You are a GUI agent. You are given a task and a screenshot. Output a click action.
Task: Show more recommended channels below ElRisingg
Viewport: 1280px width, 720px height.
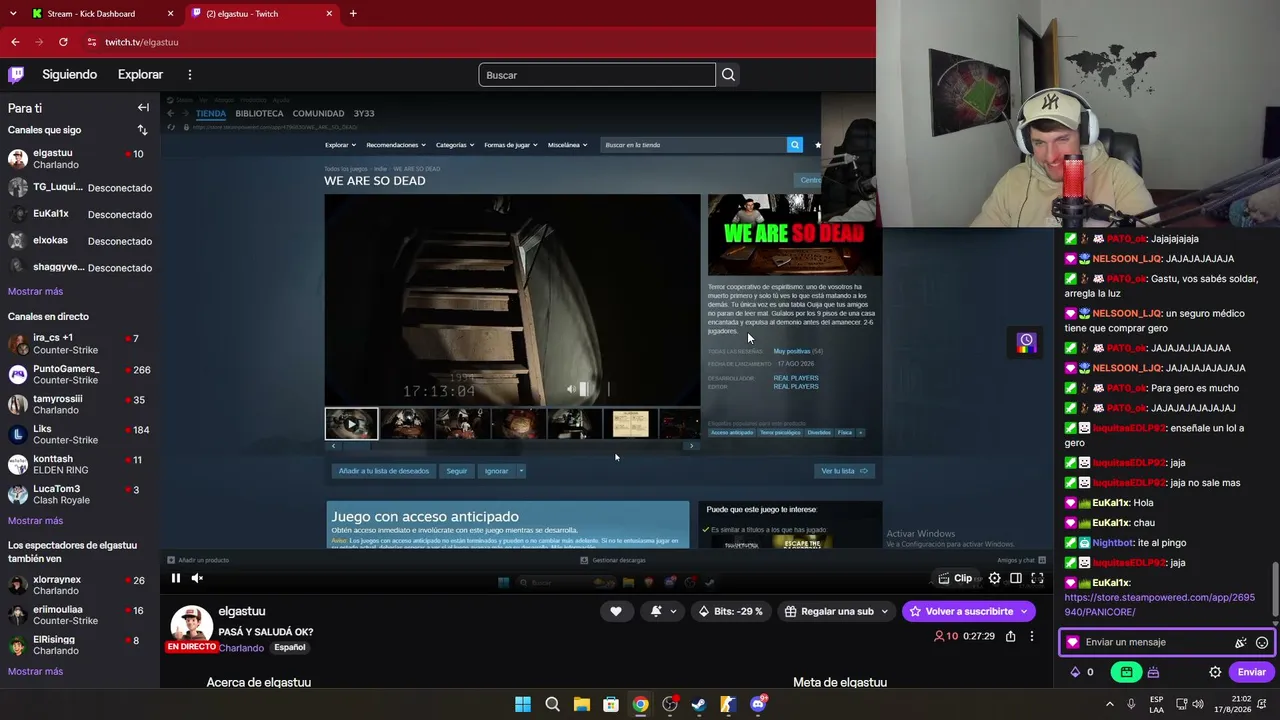[35, 671]
